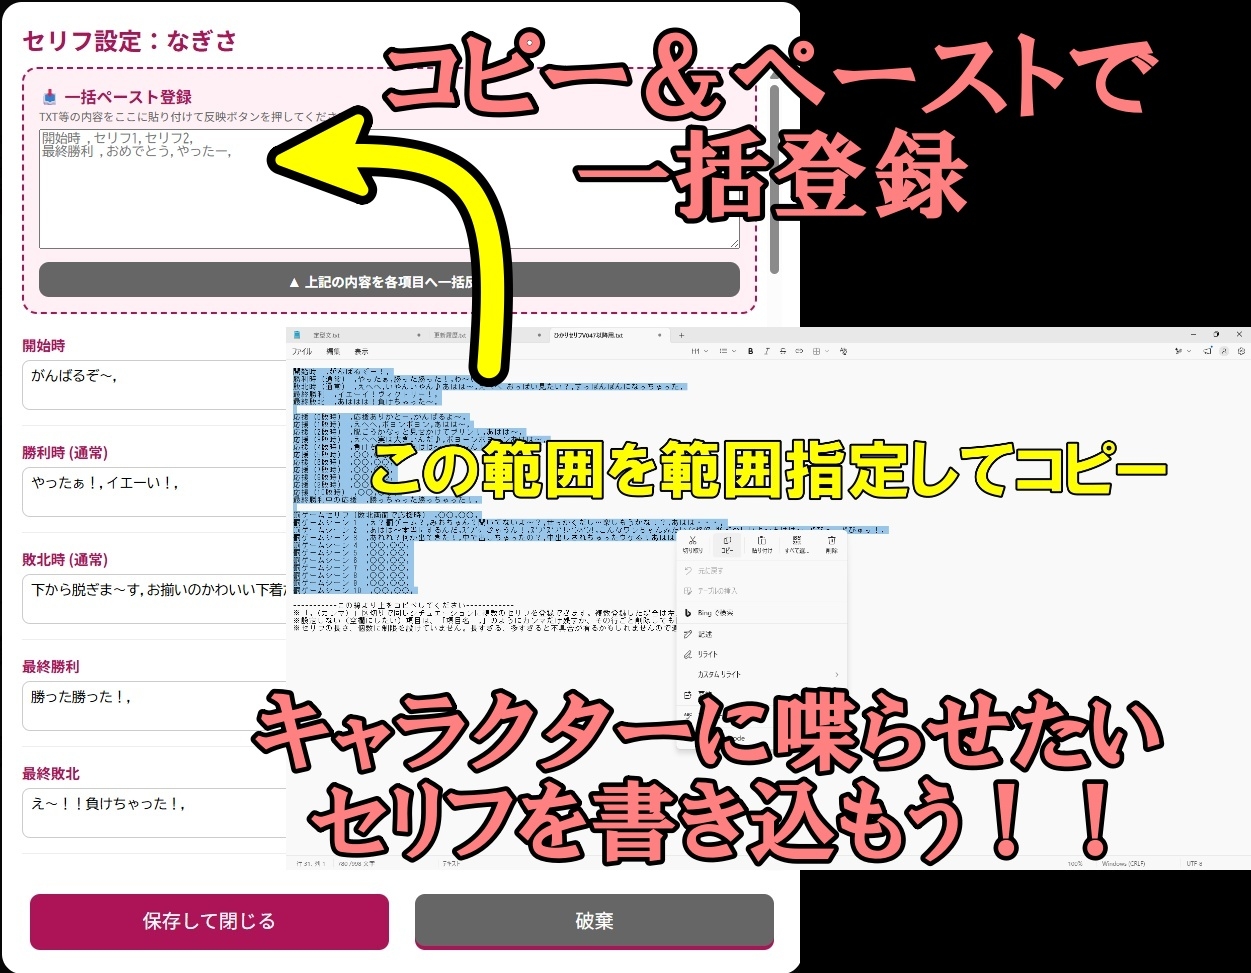Click 元に戻す undo in context menu
1251x973 pixels.
click(762, 570)
